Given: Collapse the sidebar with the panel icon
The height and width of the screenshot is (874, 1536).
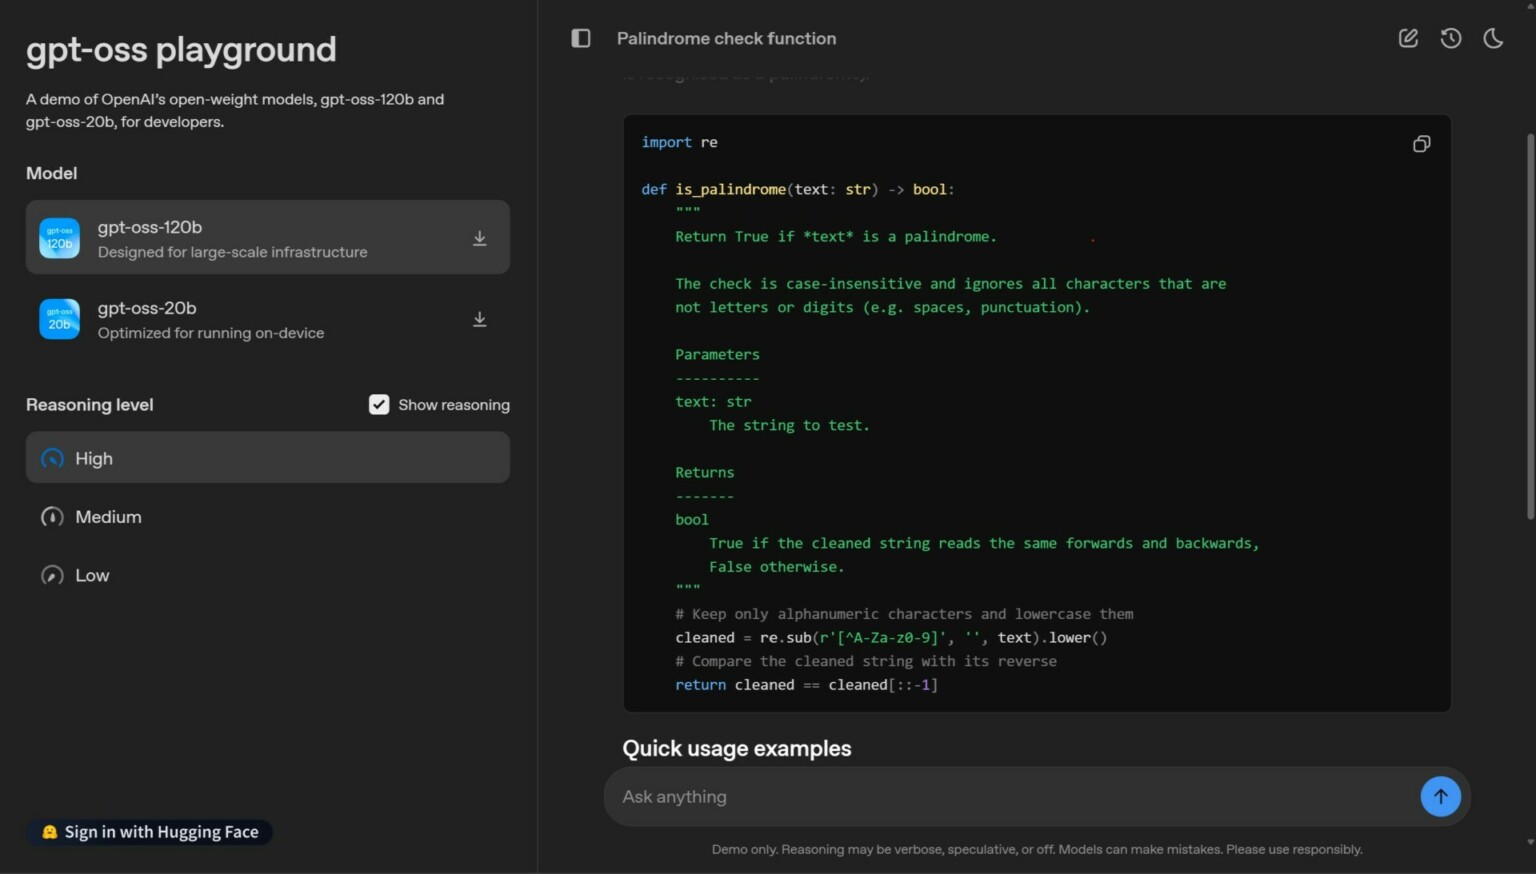Looking at the screenshot, I should (x=580, y=37).
